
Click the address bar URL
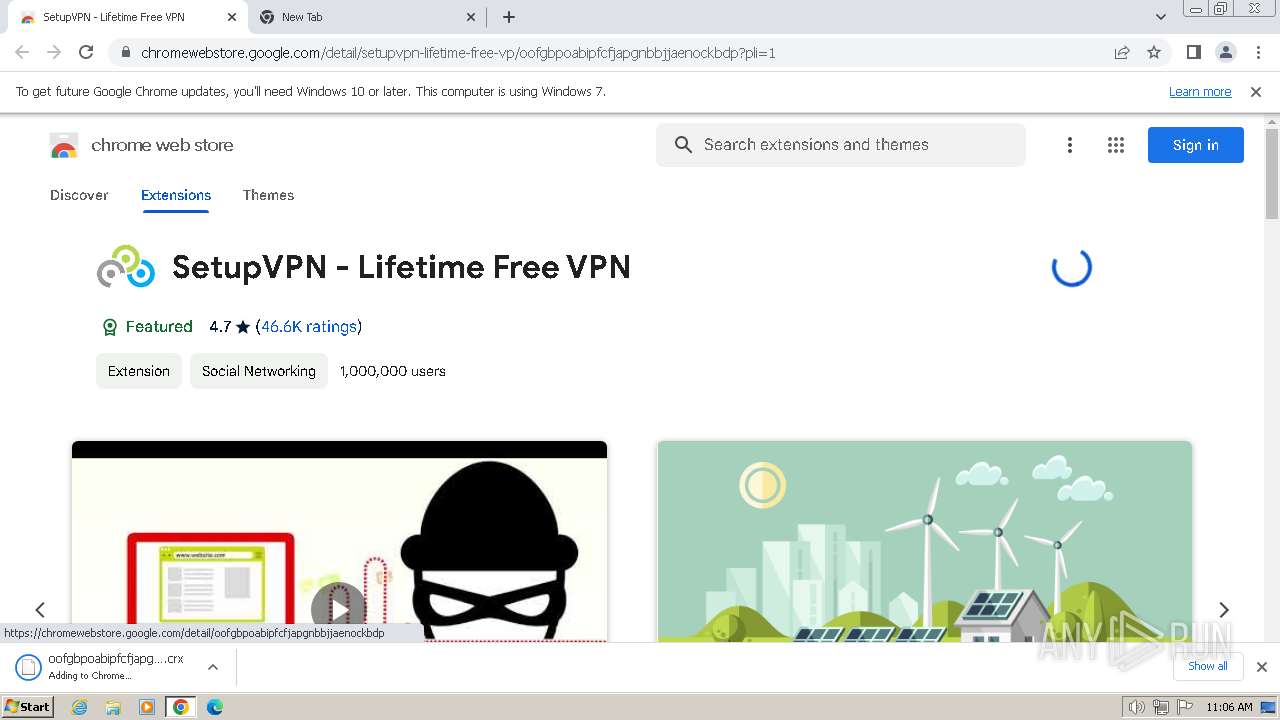coord(458,53)
